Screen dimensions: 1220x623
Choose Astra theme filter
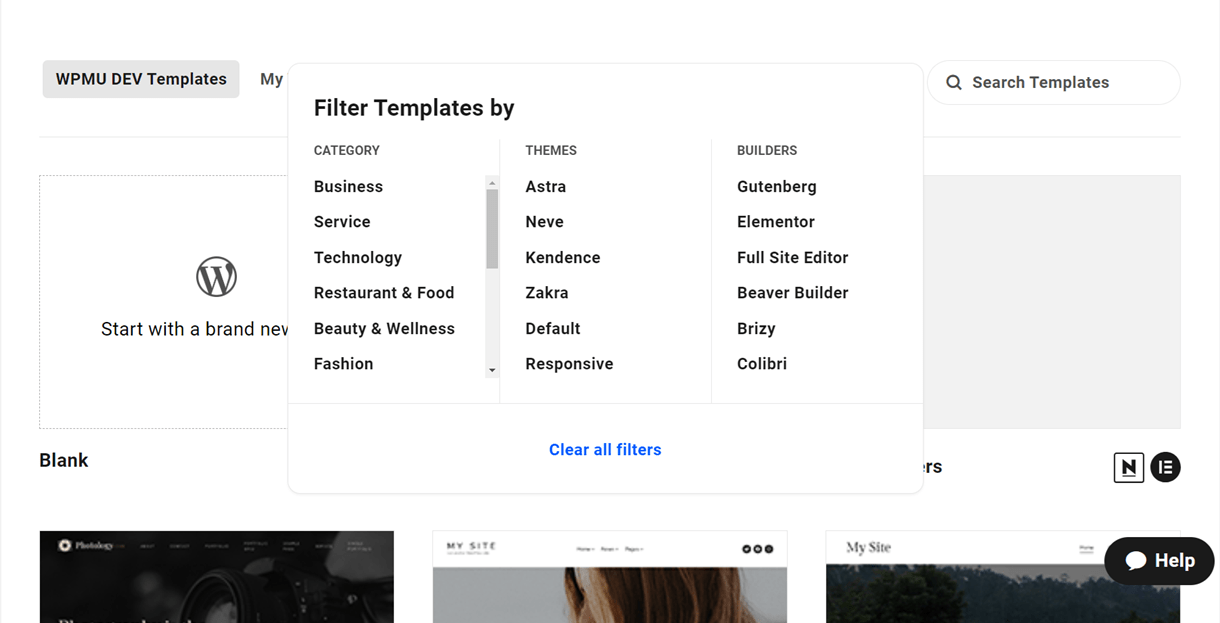[x=545, y=187]
